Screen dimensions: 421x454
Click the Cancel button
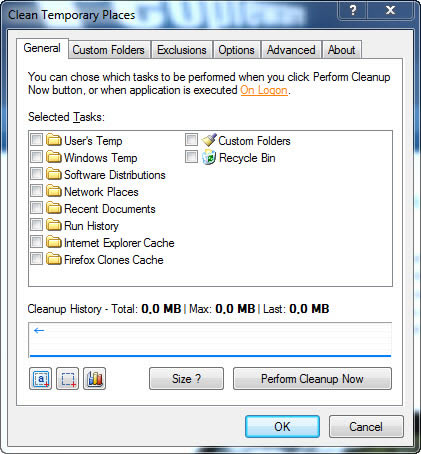pyautogui.click(x=366, y=427)
